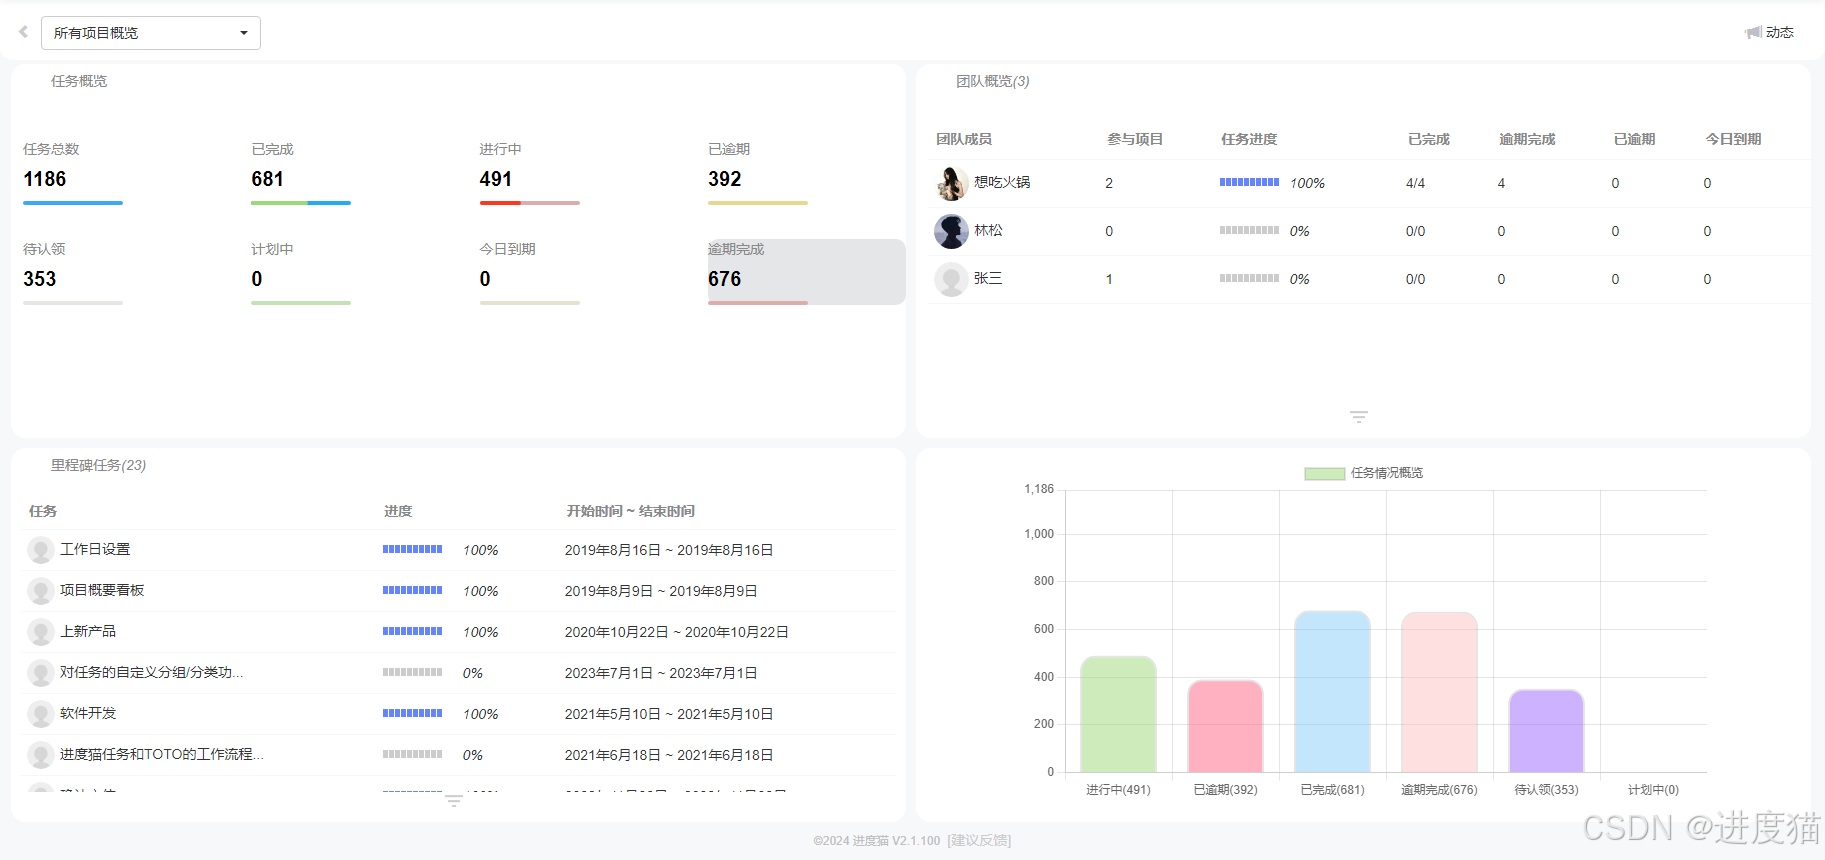Click the member name 想吃火锅

point(1002,182)
